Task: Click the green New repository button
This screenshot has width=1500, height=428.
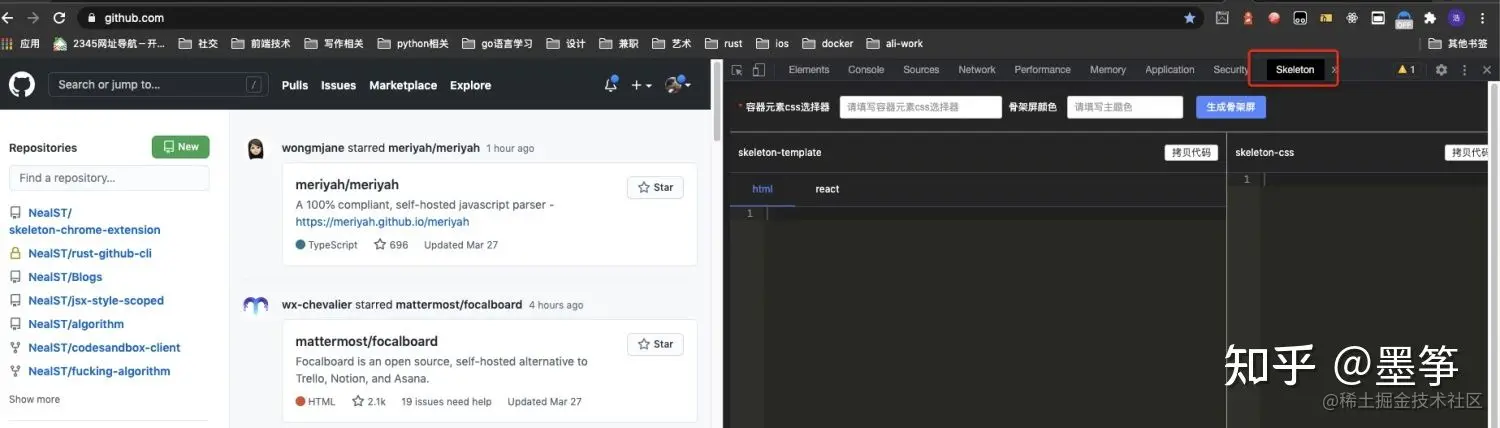Action: [181, 147]
